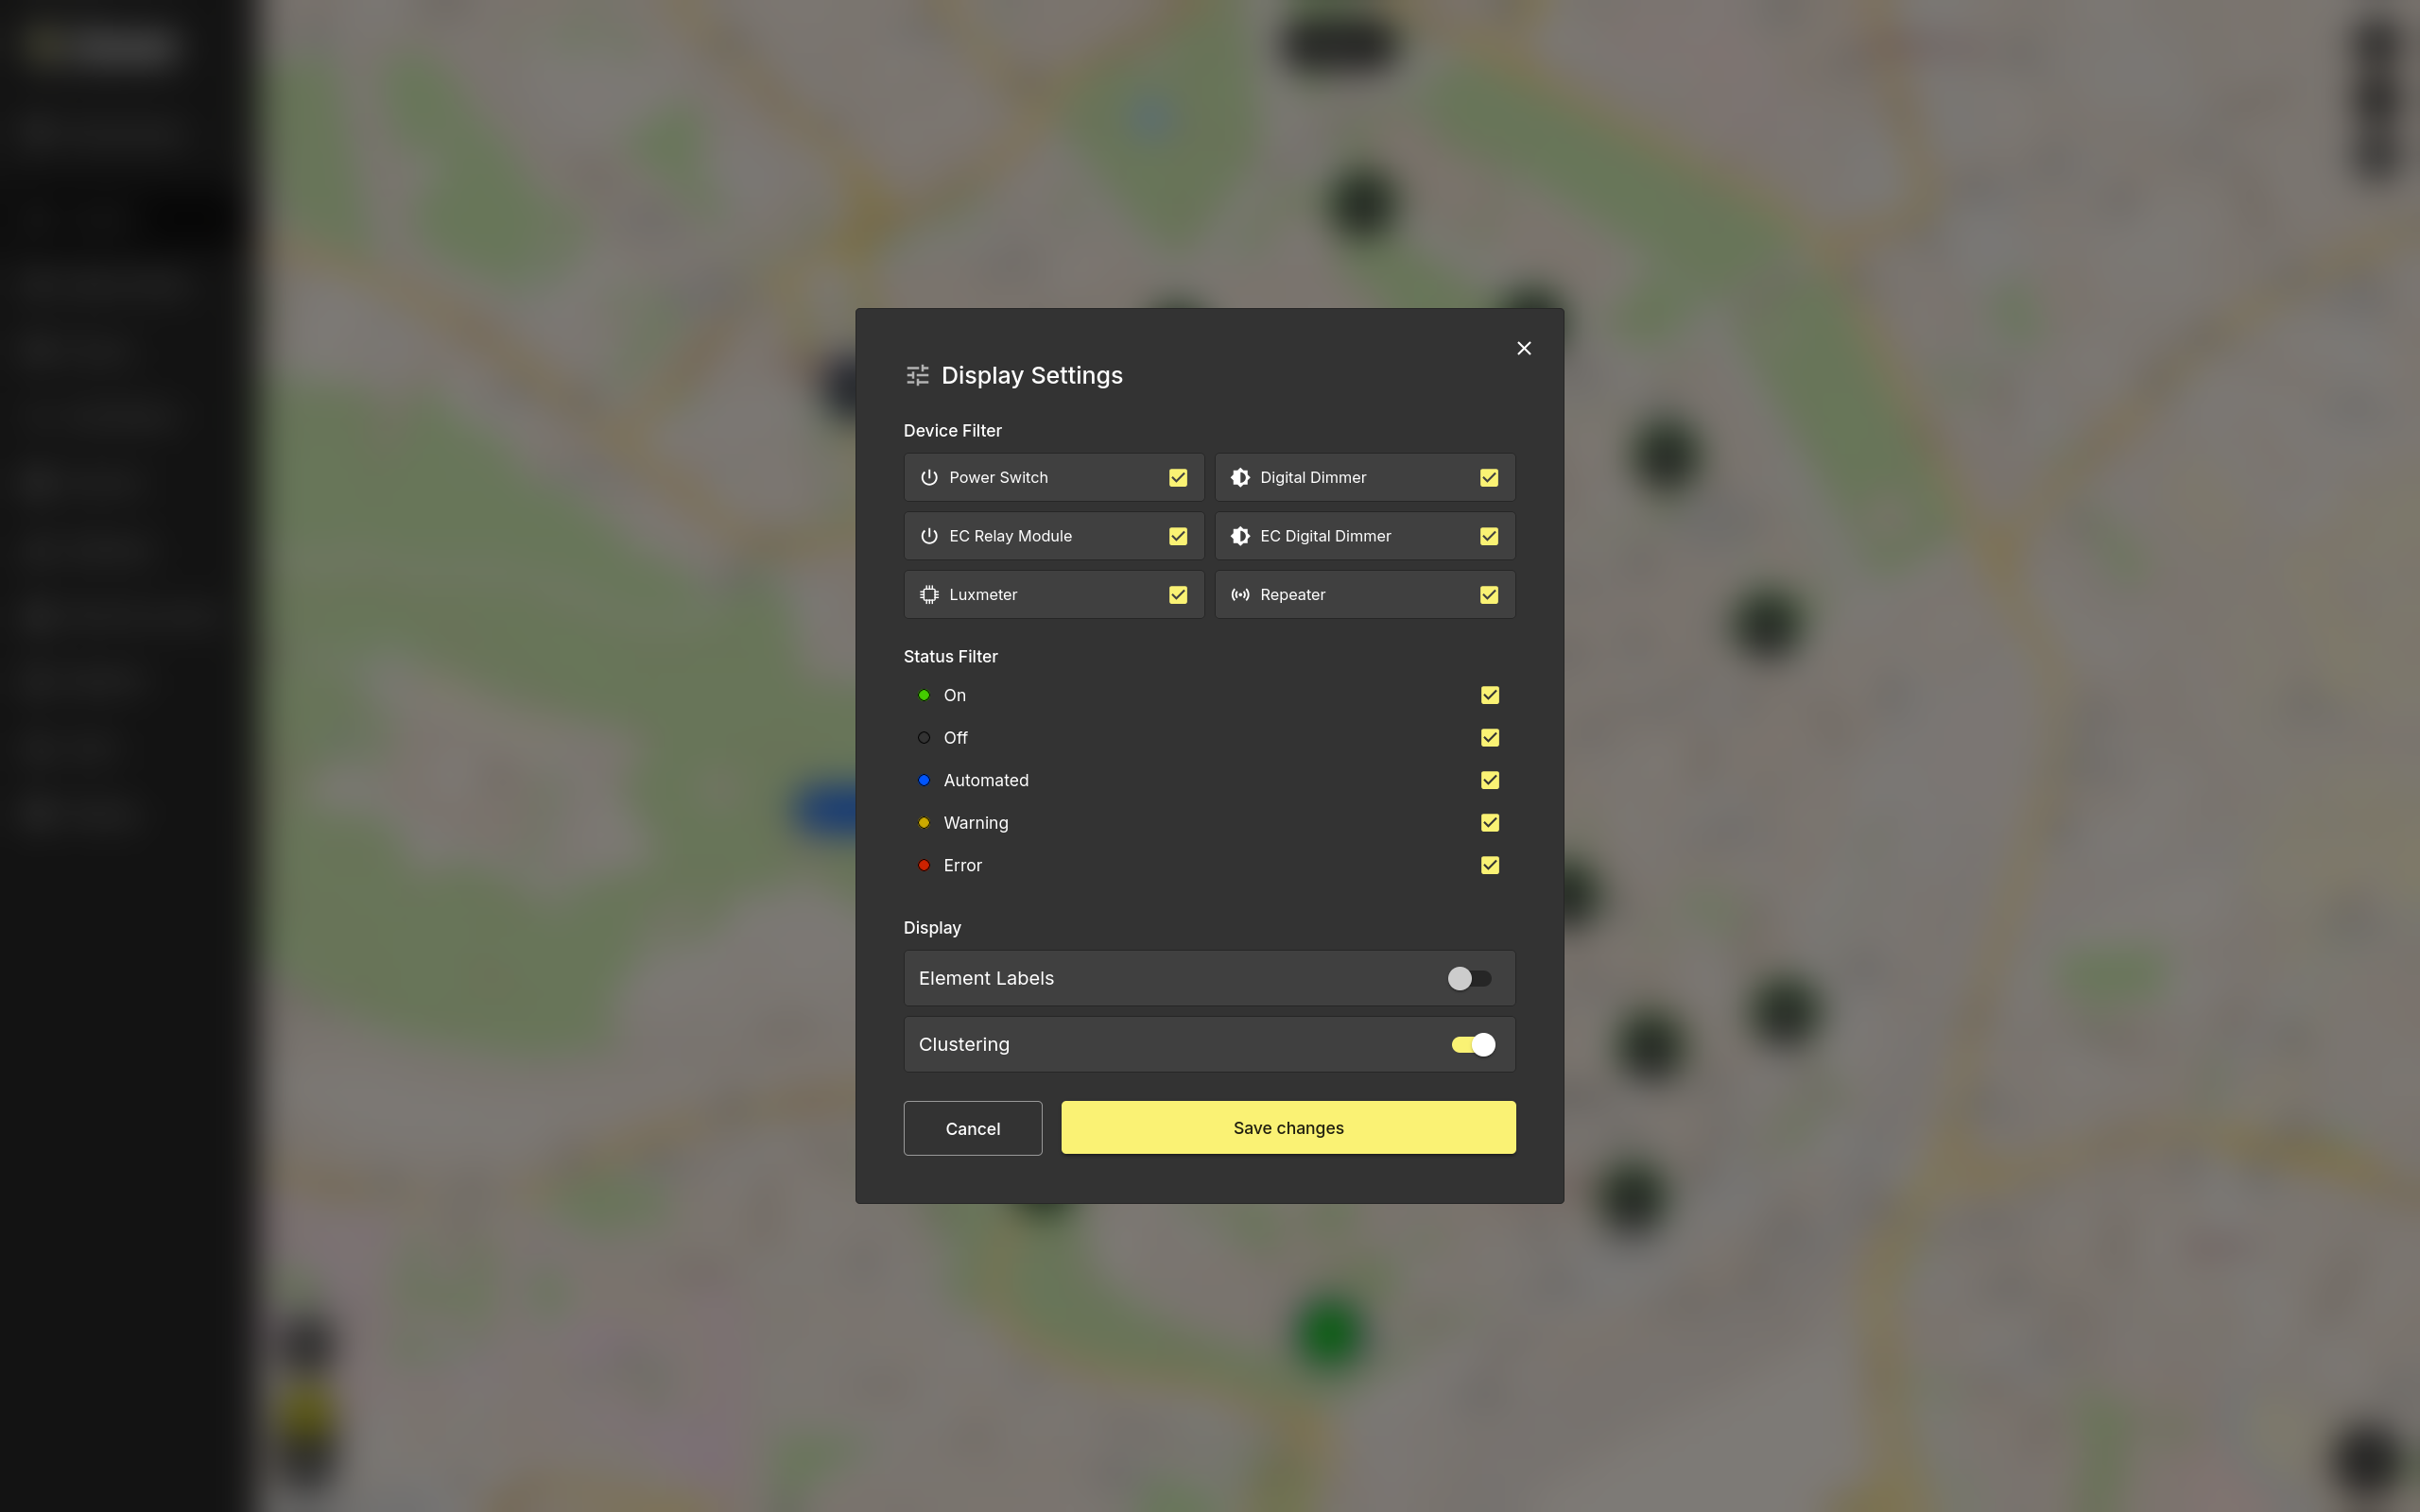Image resolution: width=2420 pixels, height=1512 pixels.
Task: Click the green On status dot
Action: click(x=924, y=695)
